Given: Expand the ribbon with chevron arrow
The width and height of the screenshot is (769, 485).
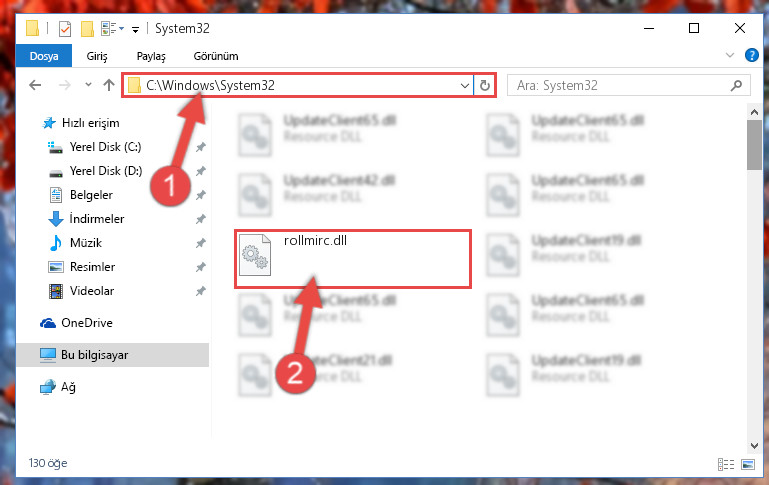Looking at the screenshot, I should (x=730, y=55).
